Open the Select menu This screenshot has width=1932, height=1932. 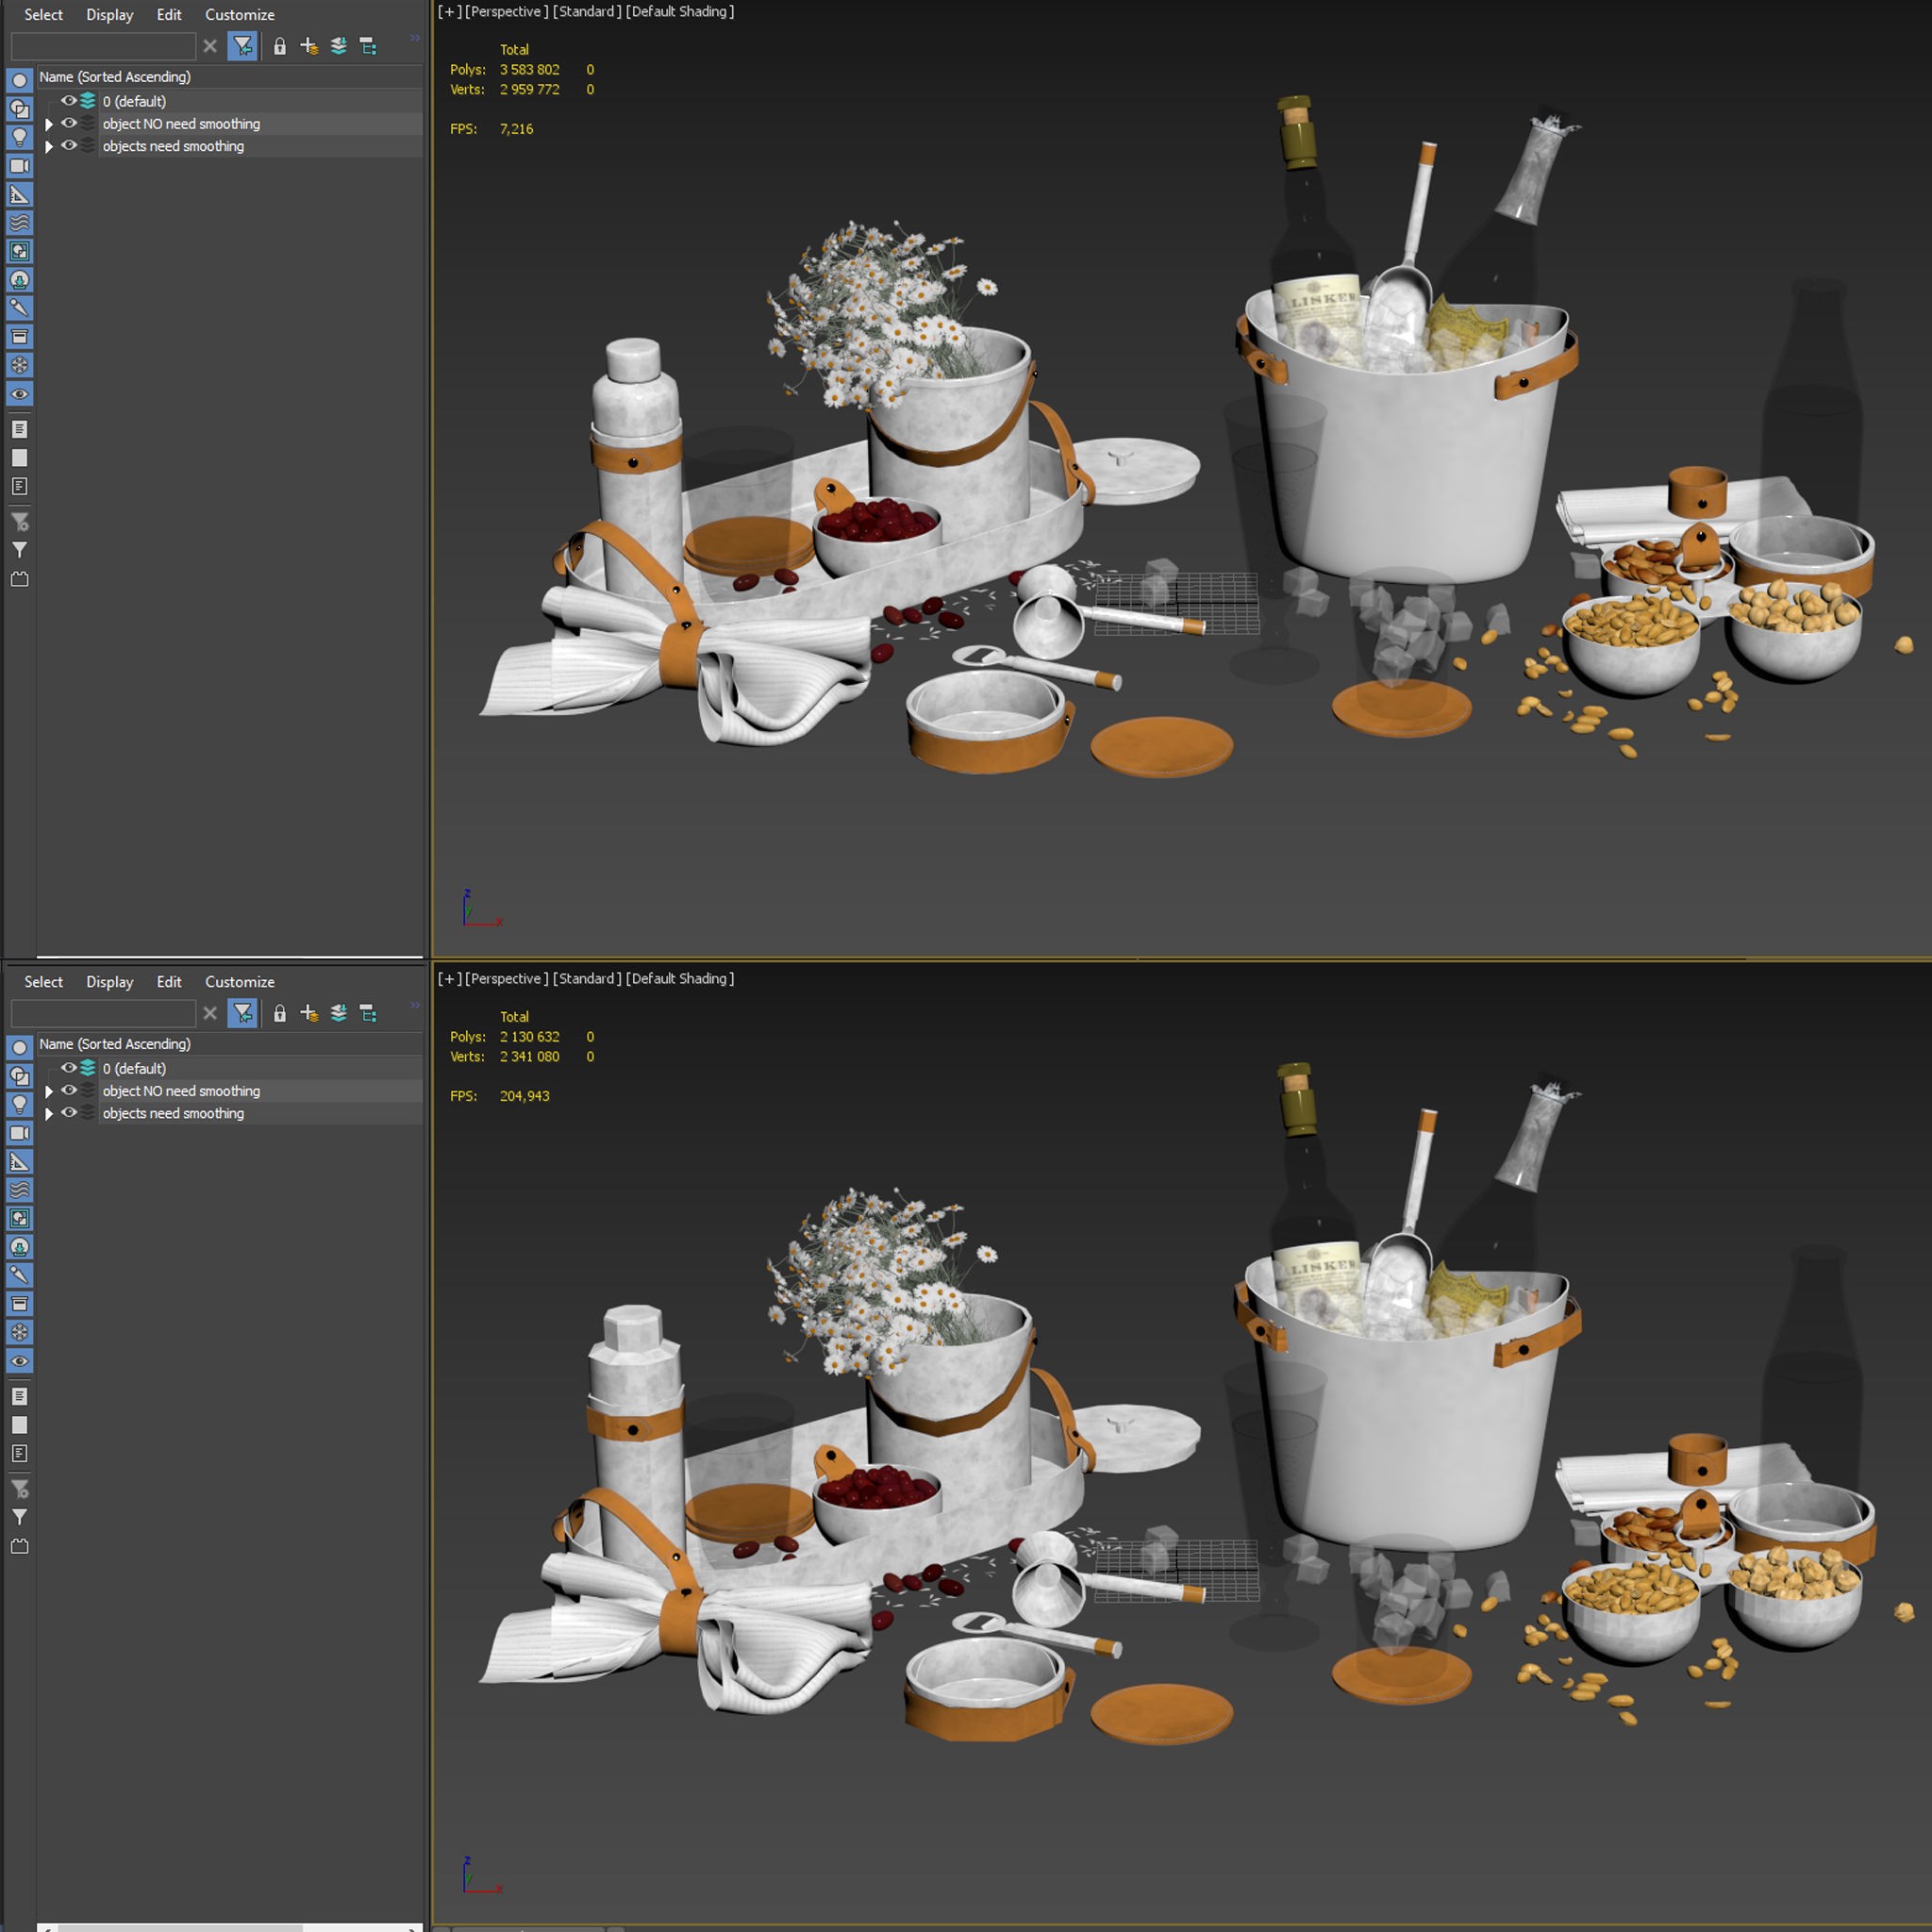pos(43,14)
